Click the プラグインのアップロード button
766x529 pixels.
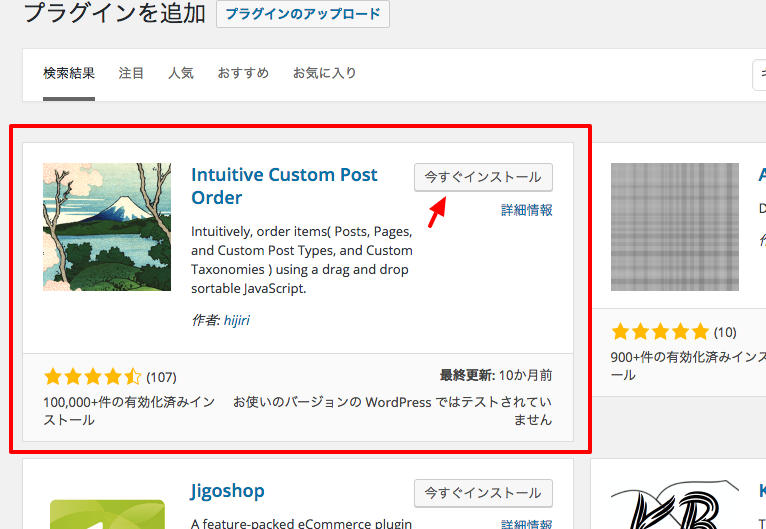303,14
